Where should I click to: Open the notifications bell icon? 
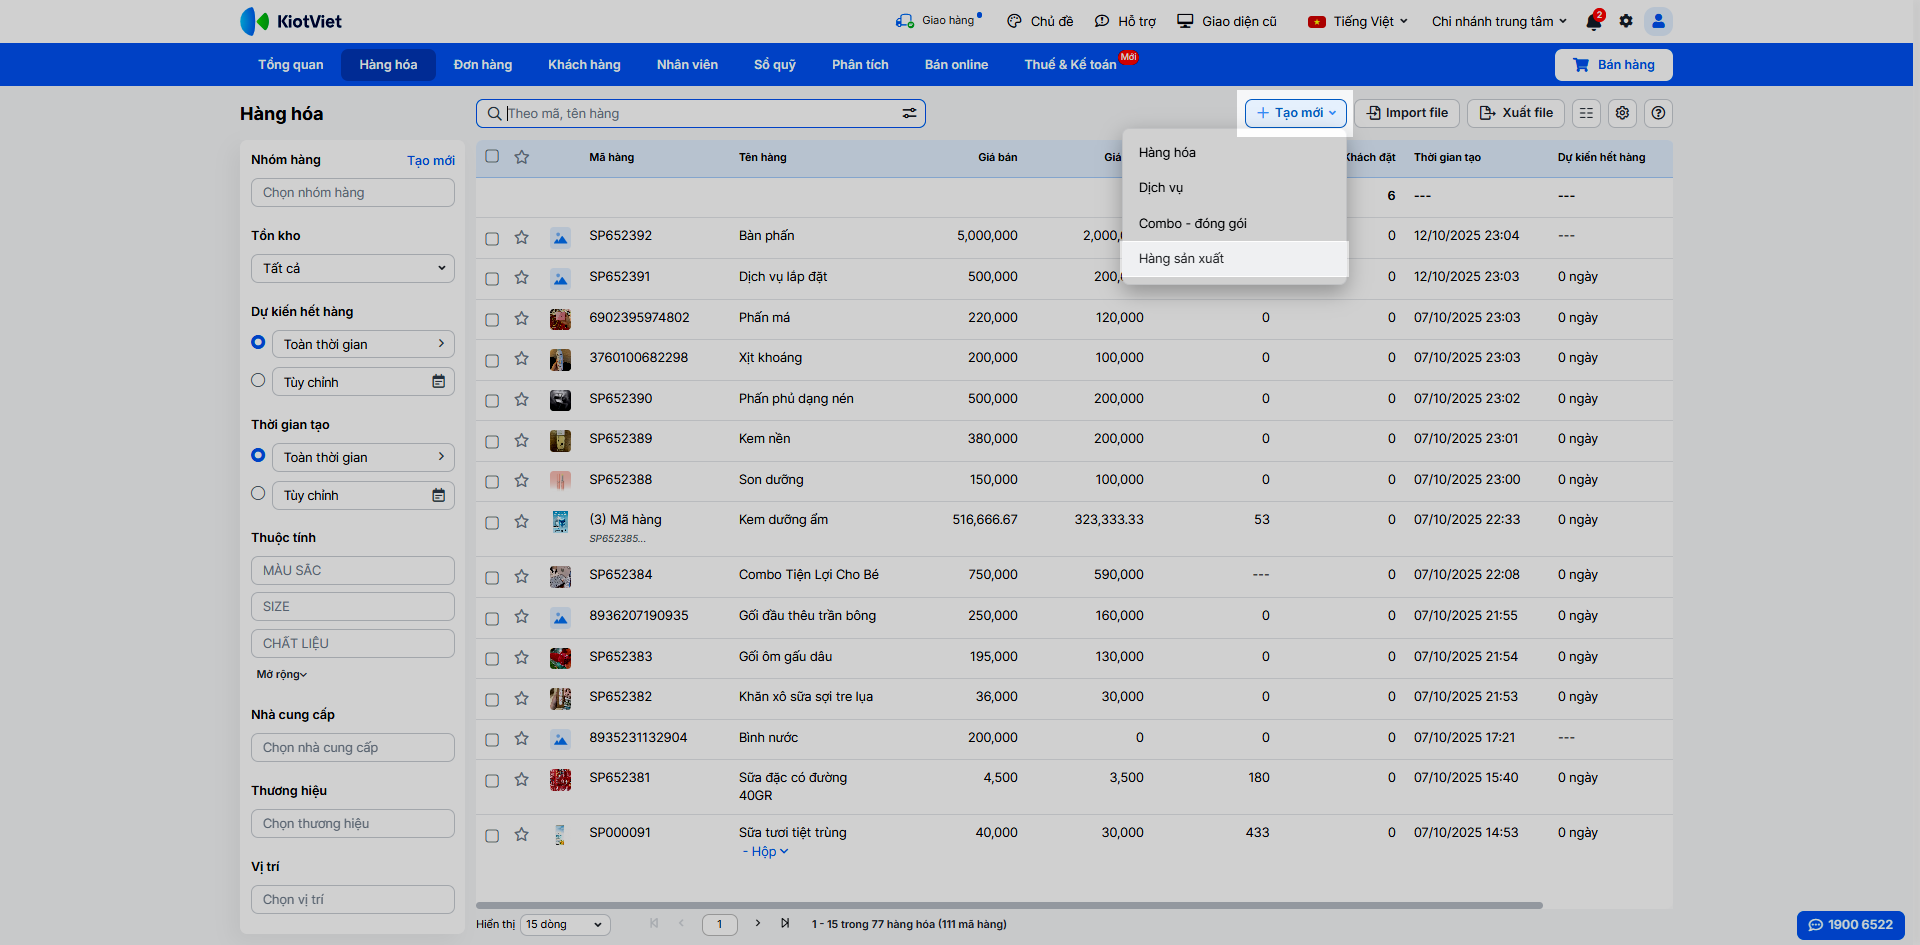click(x=1594, y=21)
